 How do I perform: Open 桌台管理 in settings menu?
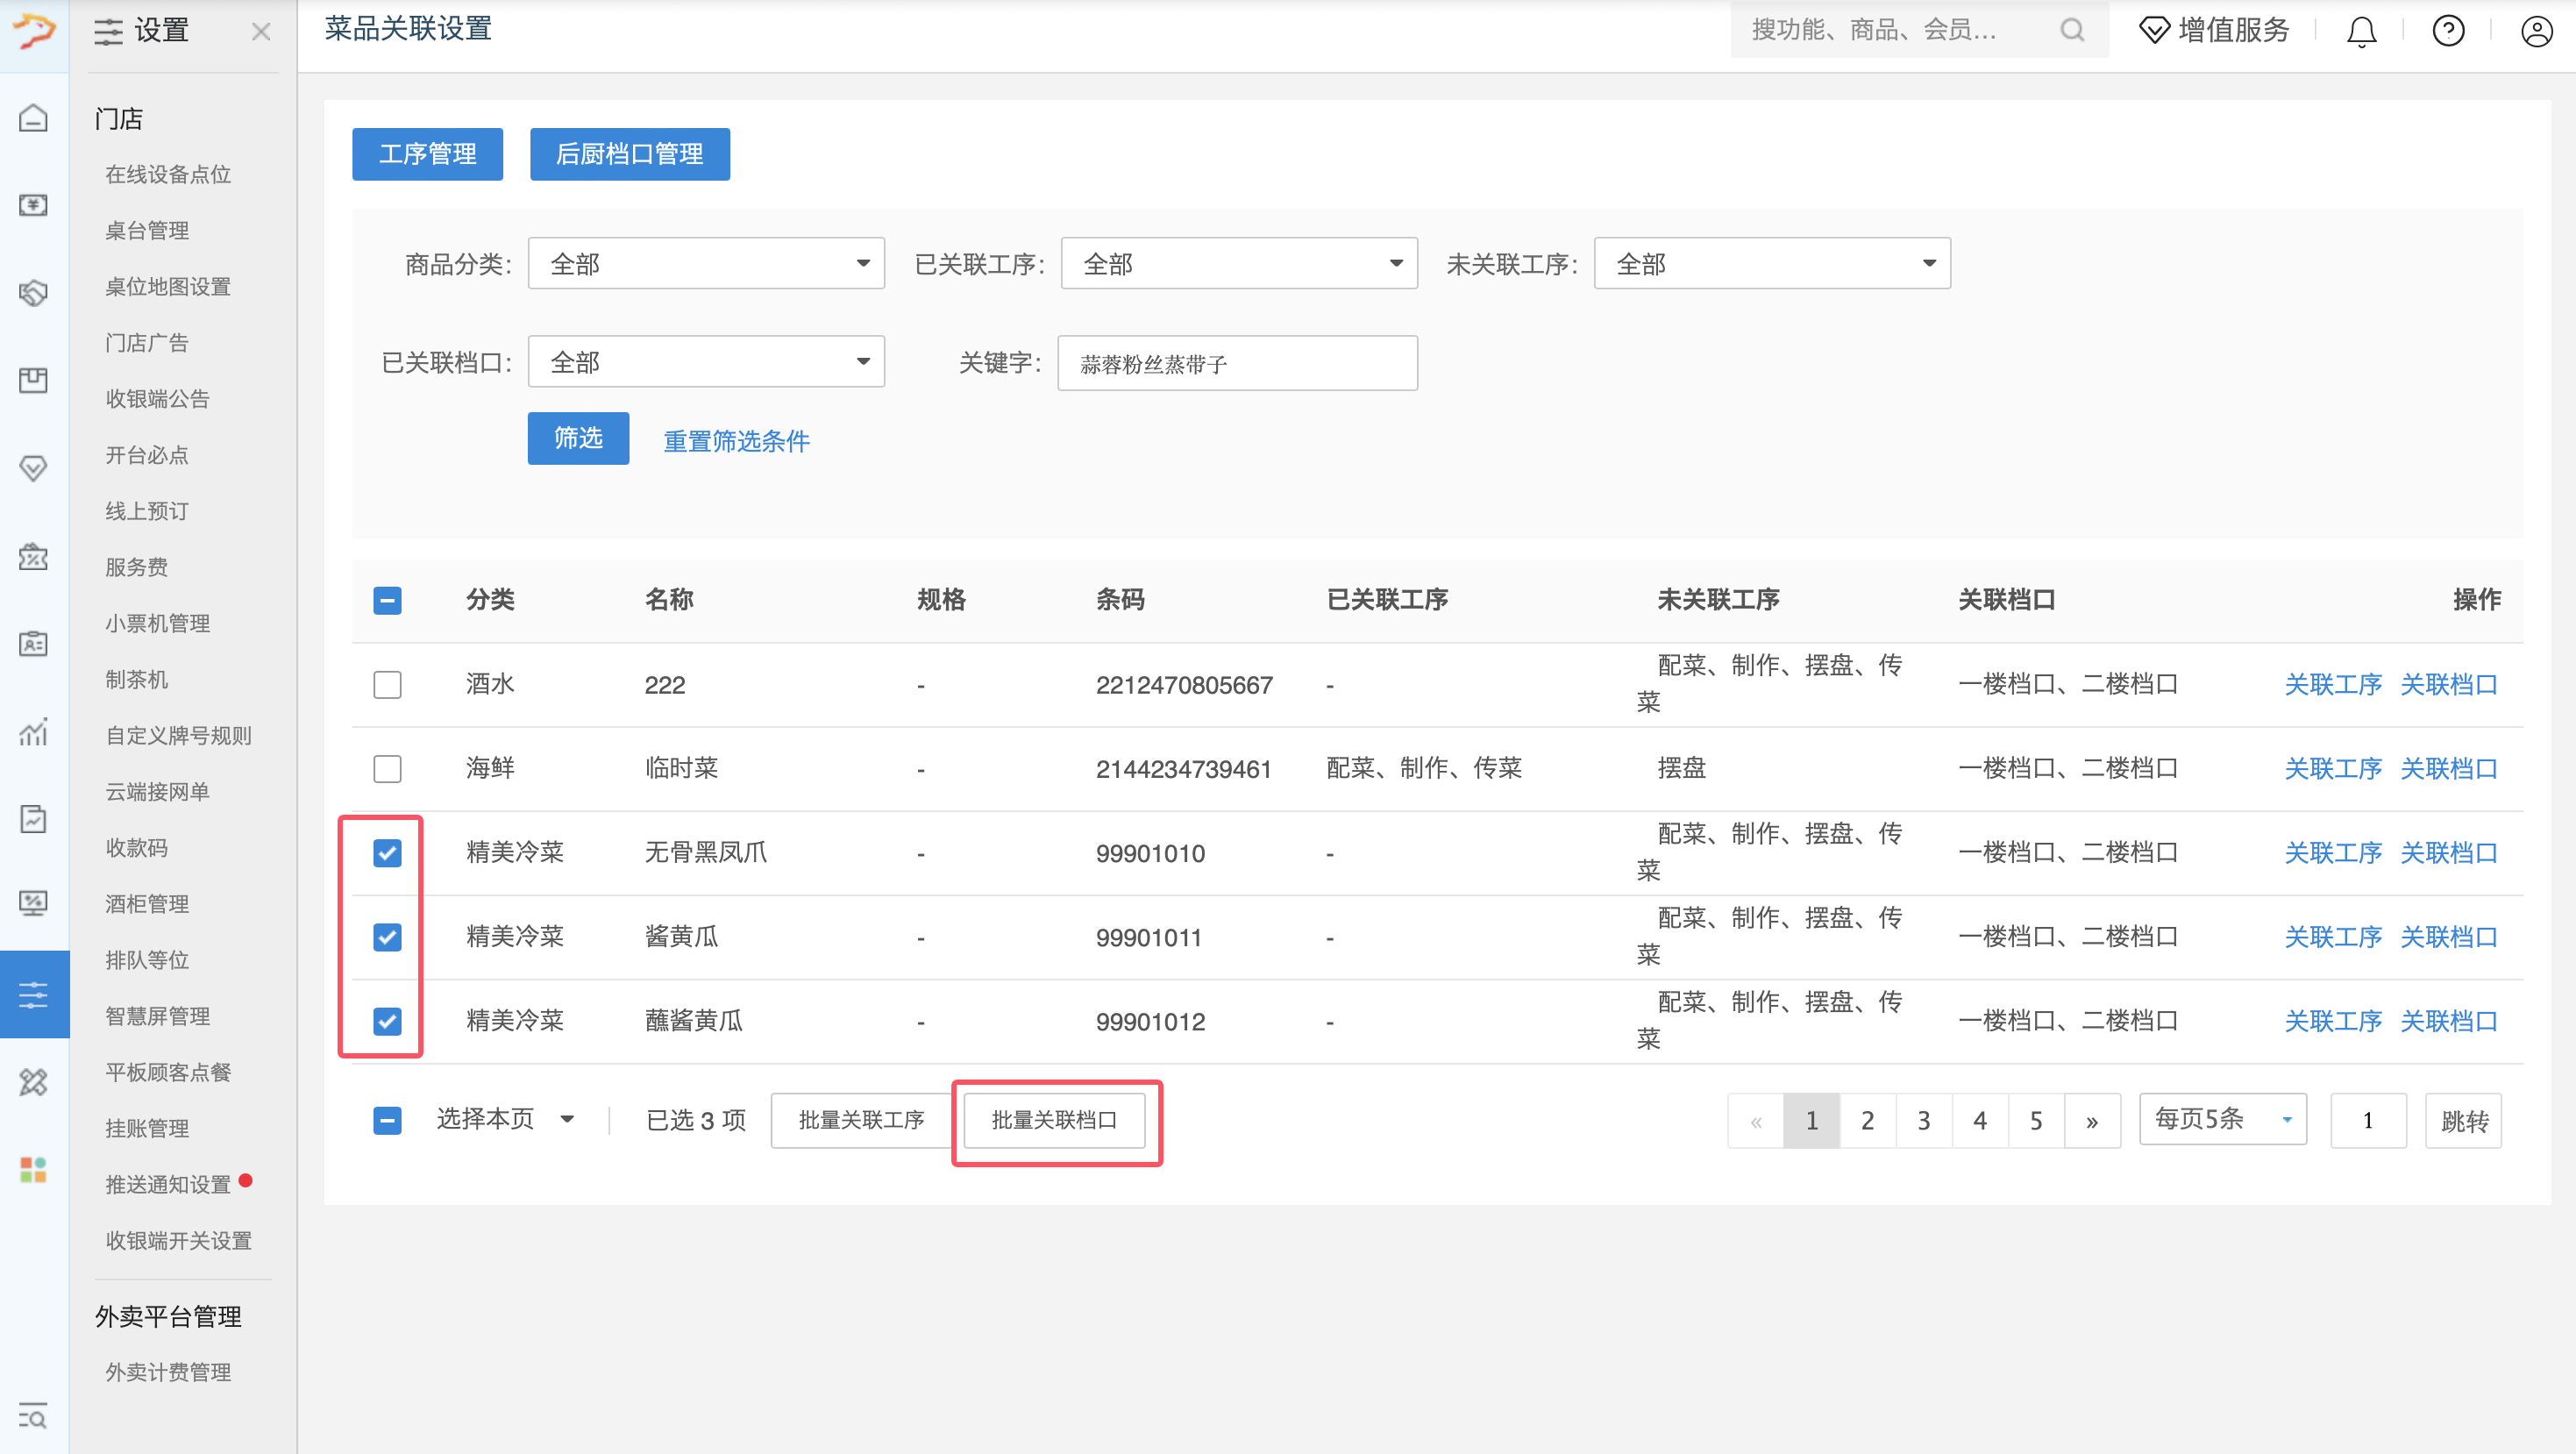(x=147, y=231)
